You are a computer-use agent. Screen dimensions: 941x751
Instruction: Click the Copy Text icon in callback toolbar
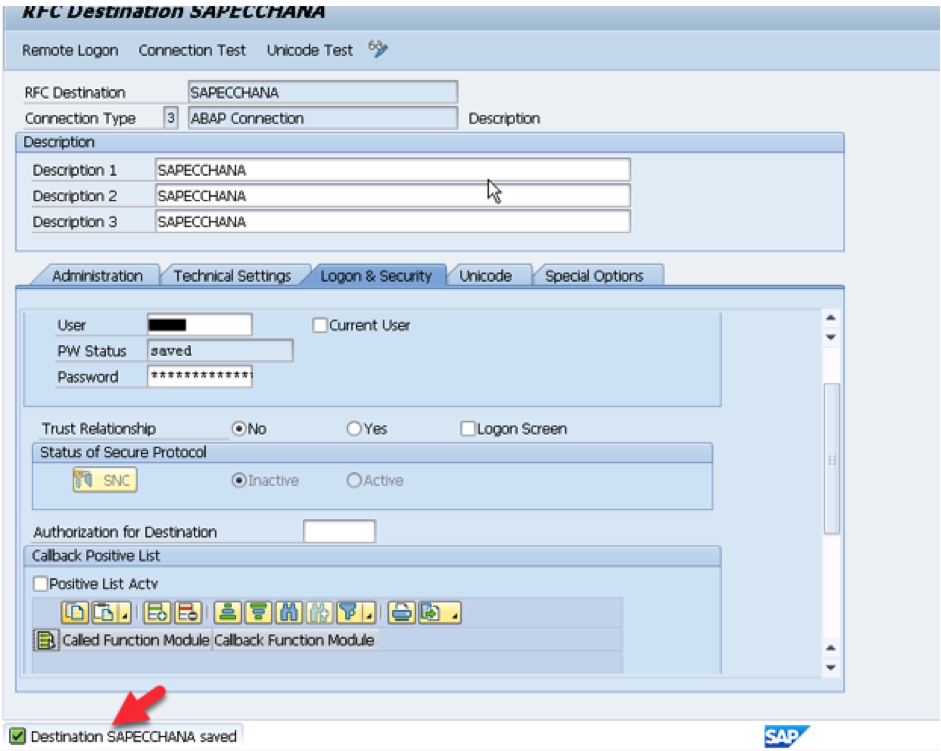pos(75,612)
